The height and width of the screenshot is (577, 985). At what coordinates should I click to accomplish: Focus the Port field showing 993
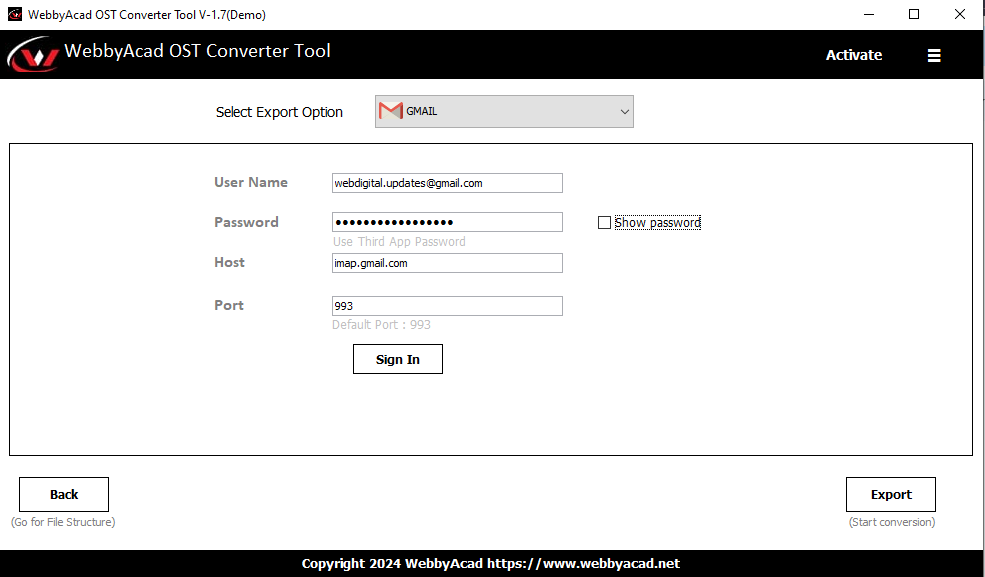click(x=447, y=306)
